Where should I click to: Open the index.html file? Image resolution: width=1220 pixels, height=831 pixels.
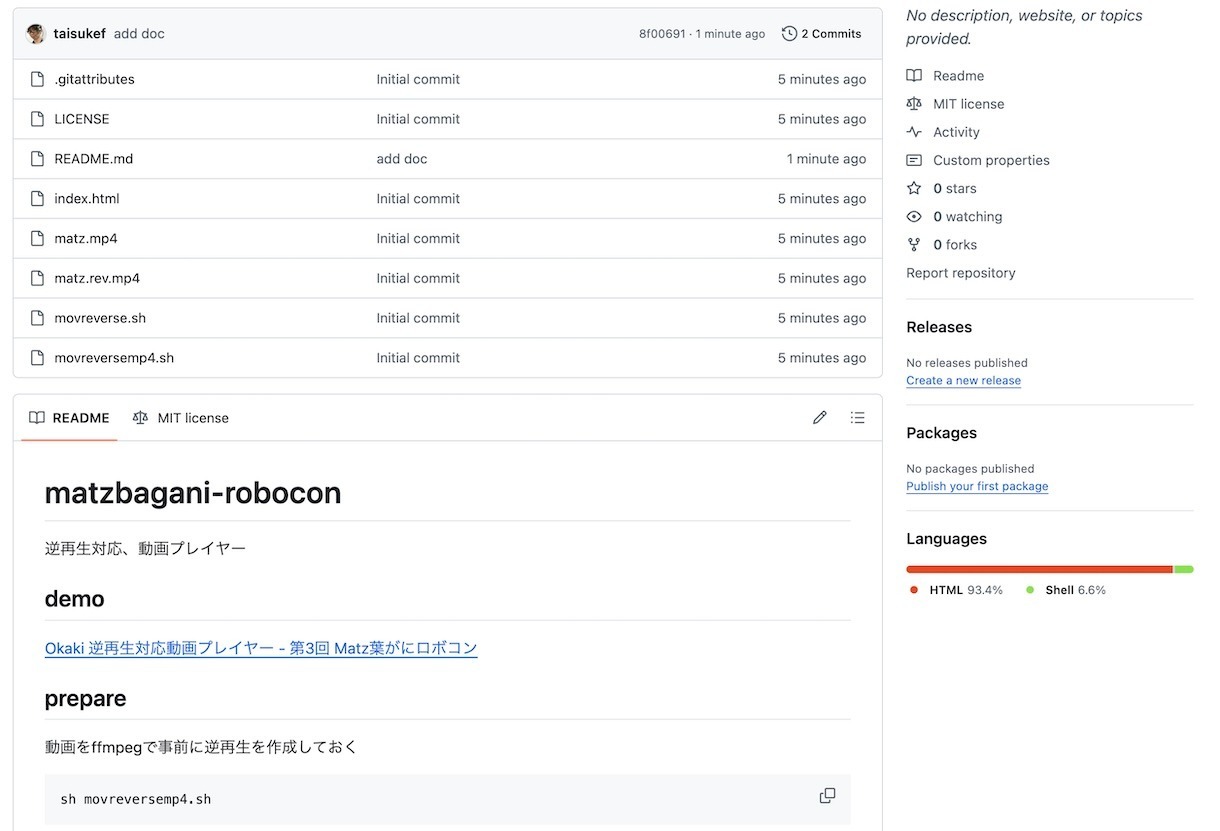pyautogui.click(x=87, y=199)
